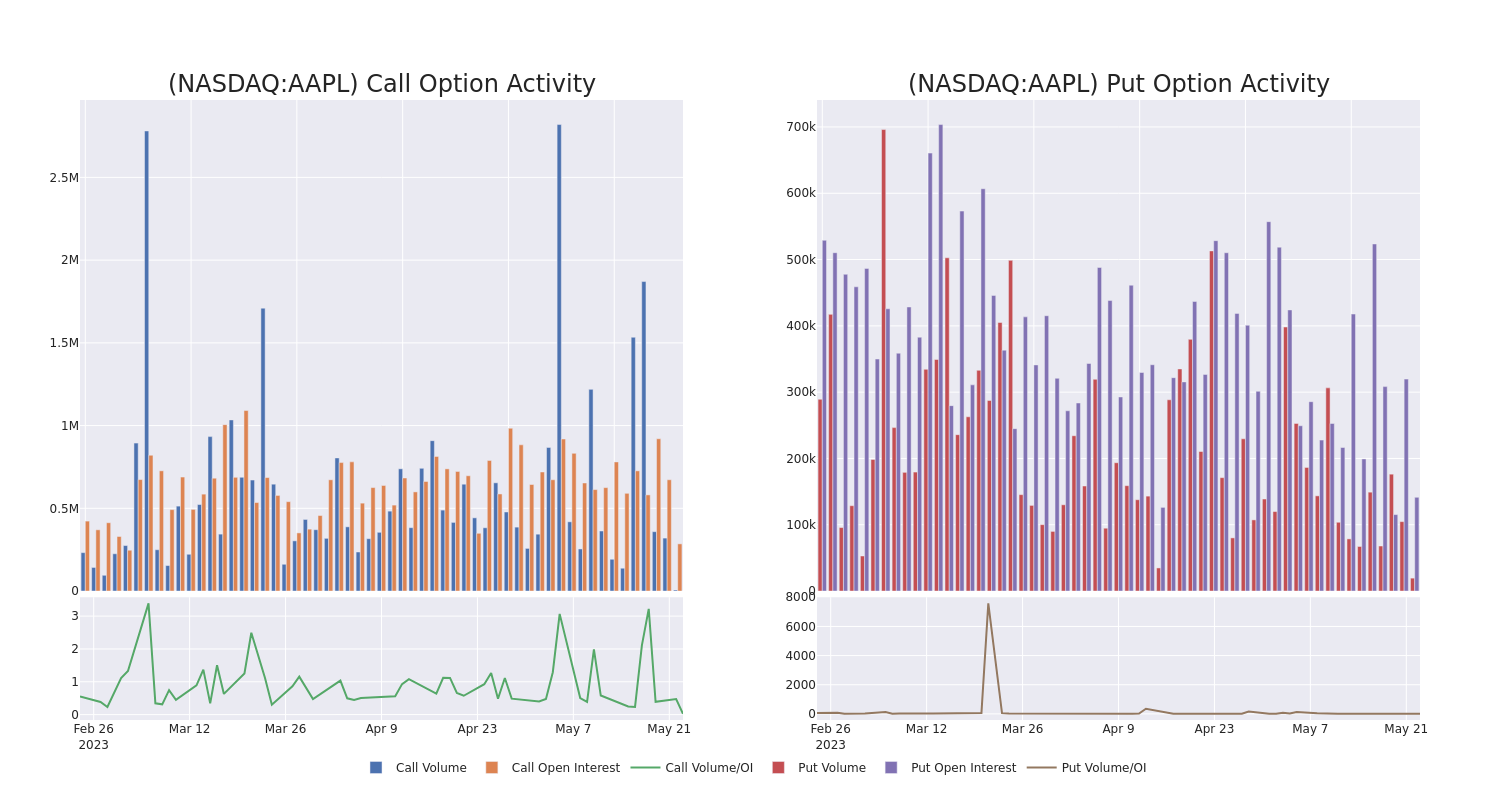Click the tallest purple put open interest bar

pyautogui.click(x=940, y=358)
